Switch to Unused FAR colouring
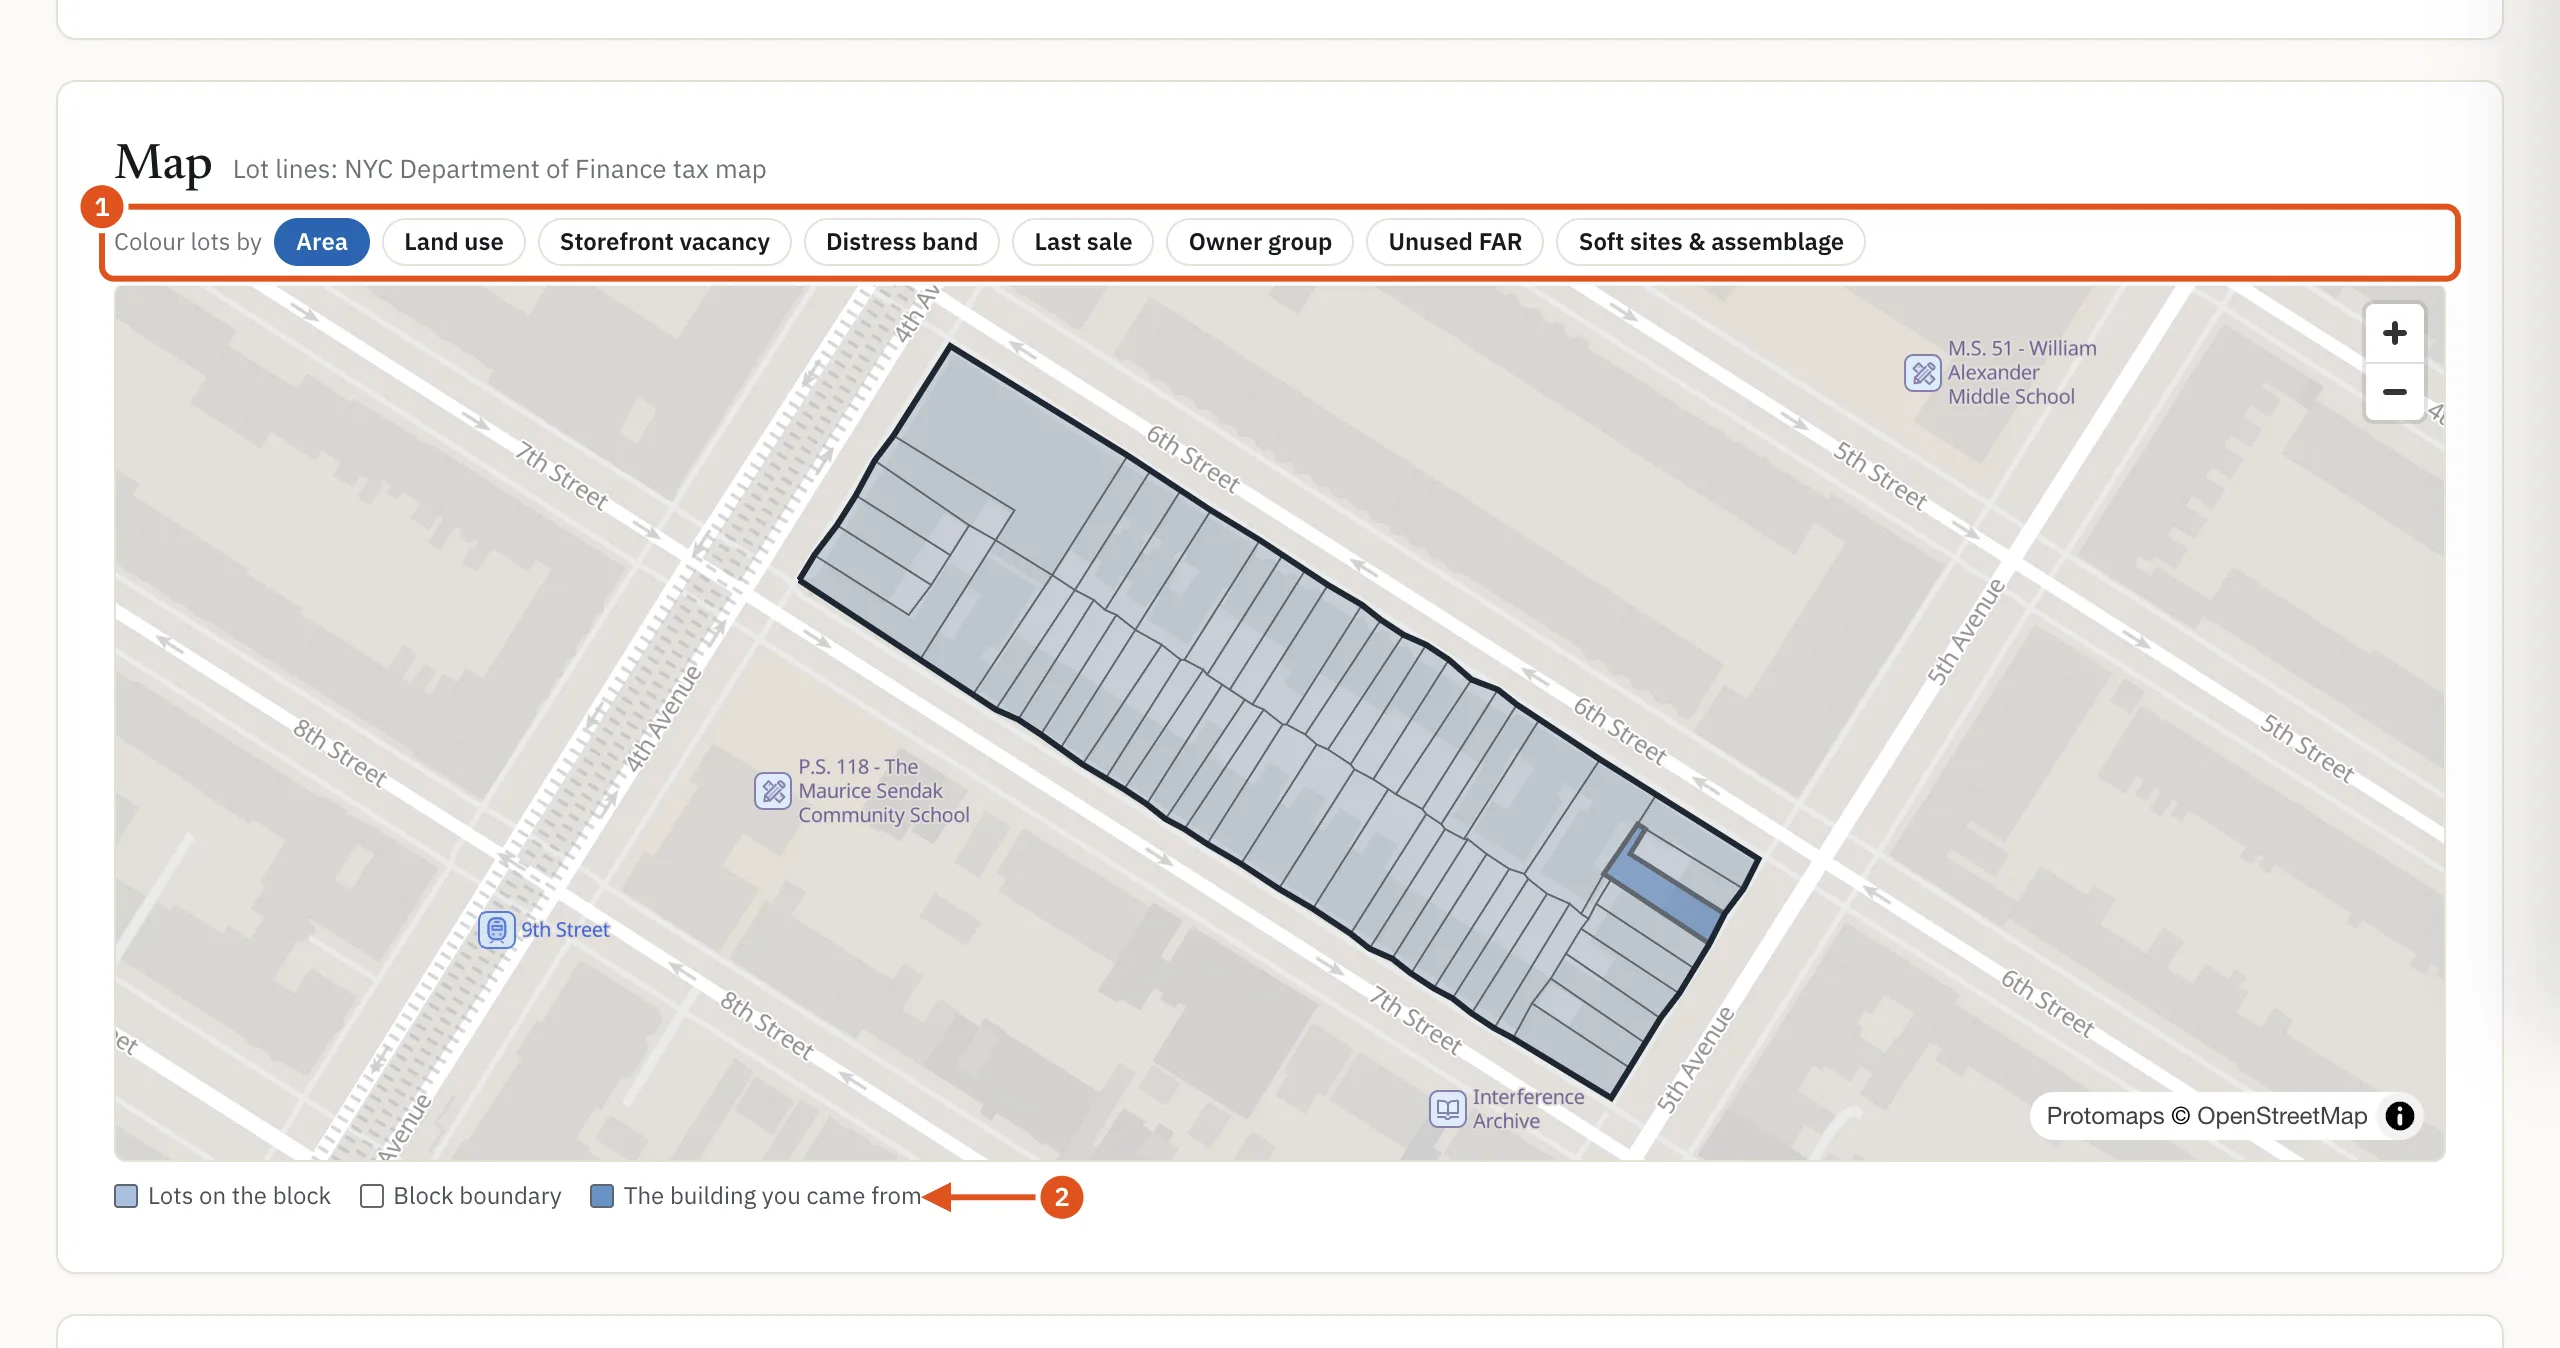Image resolution: width=2560 pixels, height=1348 pixels. tap(1454, 242)
